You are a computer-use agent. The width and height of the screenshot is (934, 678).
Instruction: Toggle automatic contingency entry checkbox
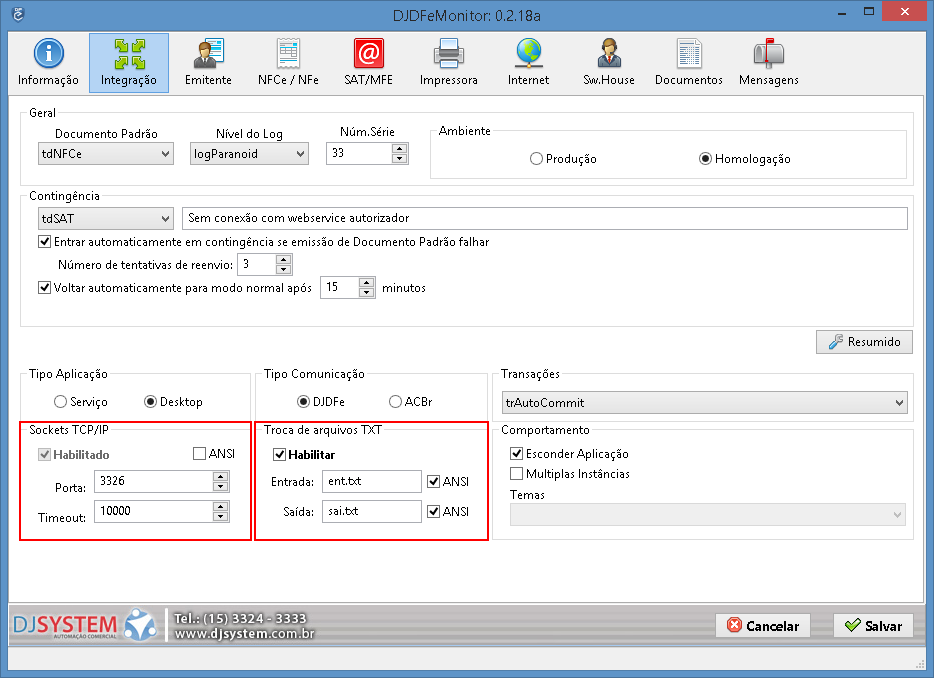pyautogui.click(x=45, y=242)
